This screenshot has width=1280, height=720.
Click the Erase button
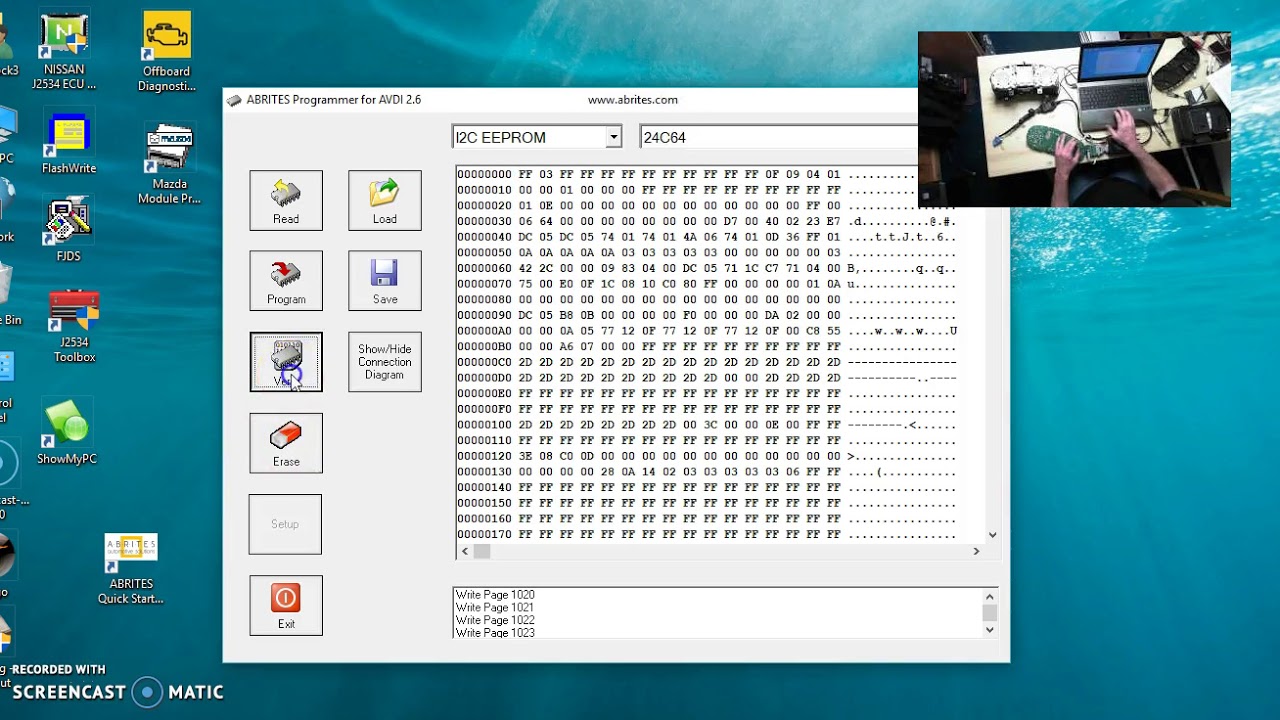point(286,443)
